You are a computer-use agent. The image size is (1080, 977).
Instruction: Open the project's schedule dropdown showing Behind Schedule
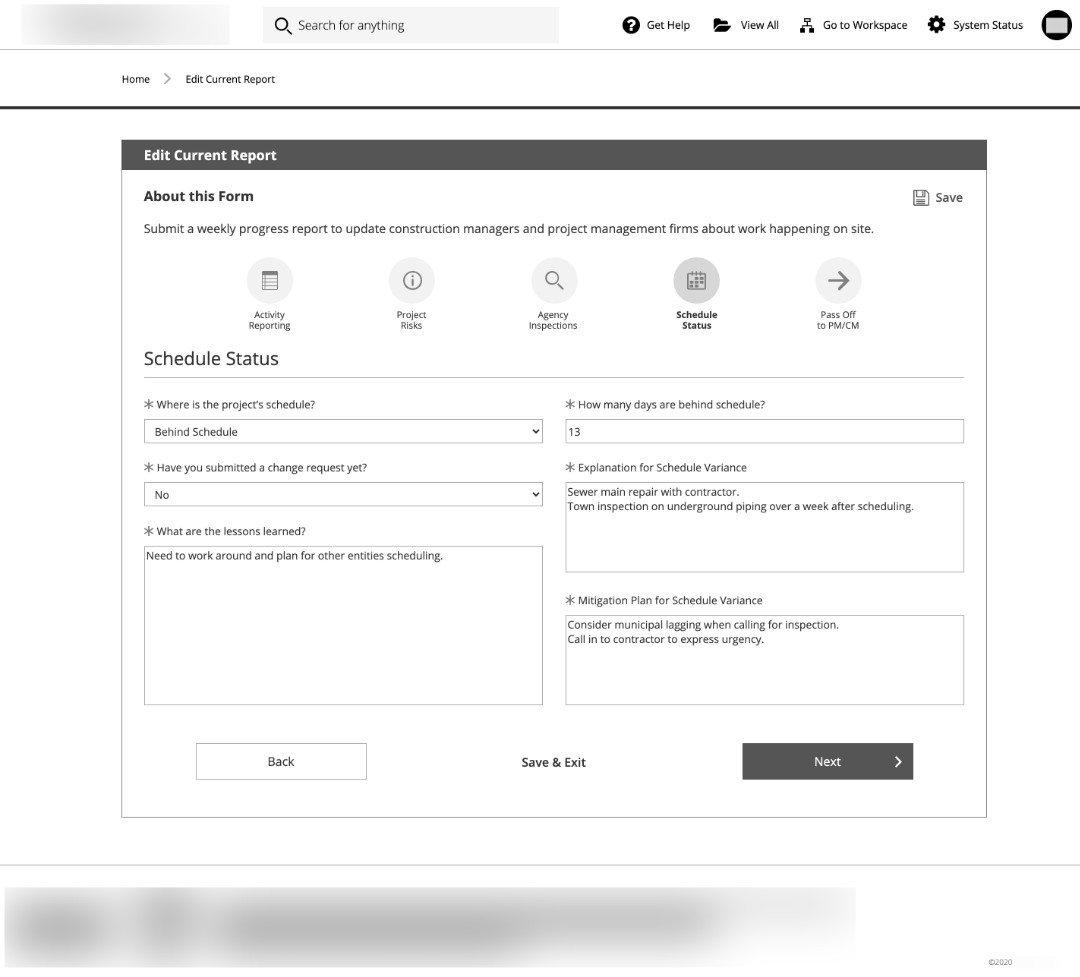(x=343, y=431)
